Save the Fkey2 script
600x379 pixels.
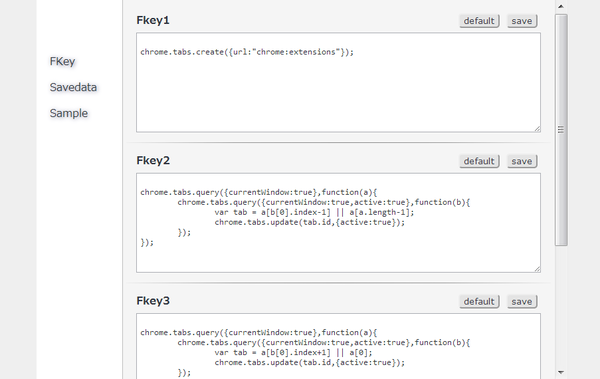tap(522, 161)
